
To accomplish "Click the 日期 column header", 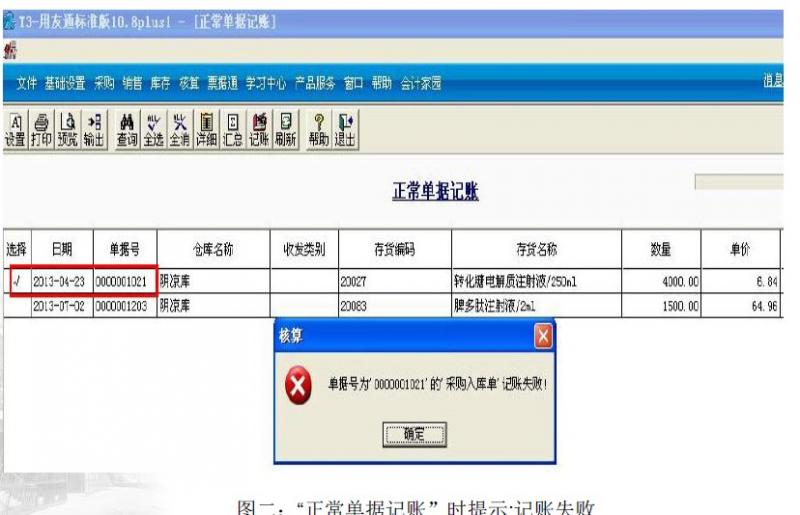I will [x=62, y=249].
